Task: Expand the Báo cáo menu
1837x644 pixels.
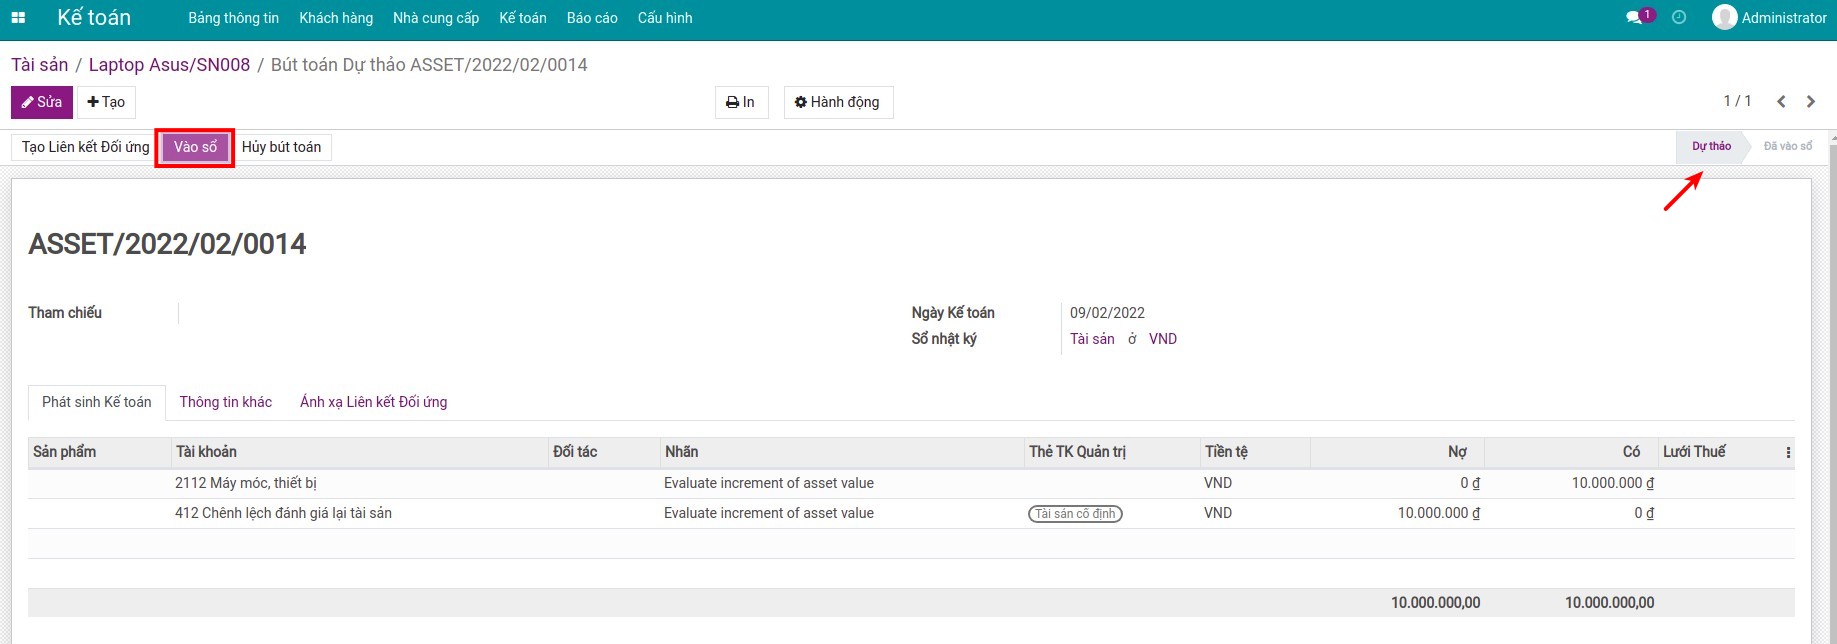Action: pyautogui.click(x=592, y=18)
